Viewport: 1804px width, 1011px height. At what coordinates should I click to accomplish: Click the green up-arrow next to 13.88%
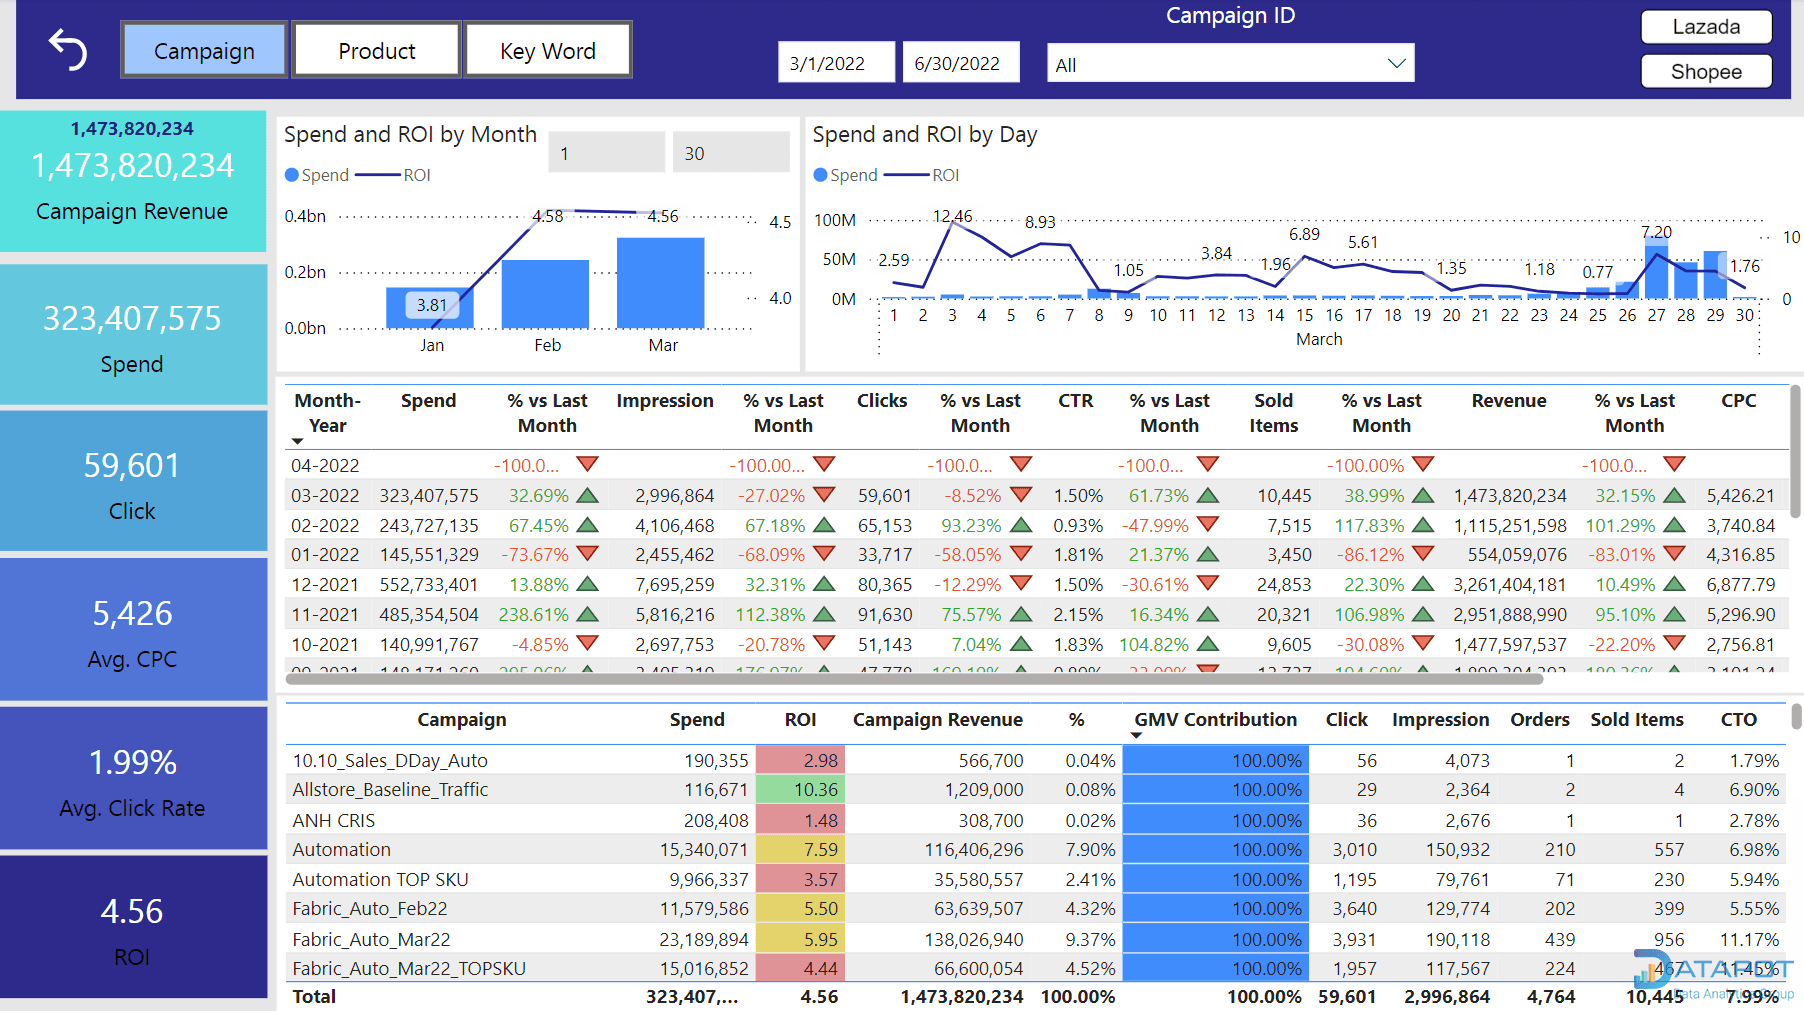[587, 583]
